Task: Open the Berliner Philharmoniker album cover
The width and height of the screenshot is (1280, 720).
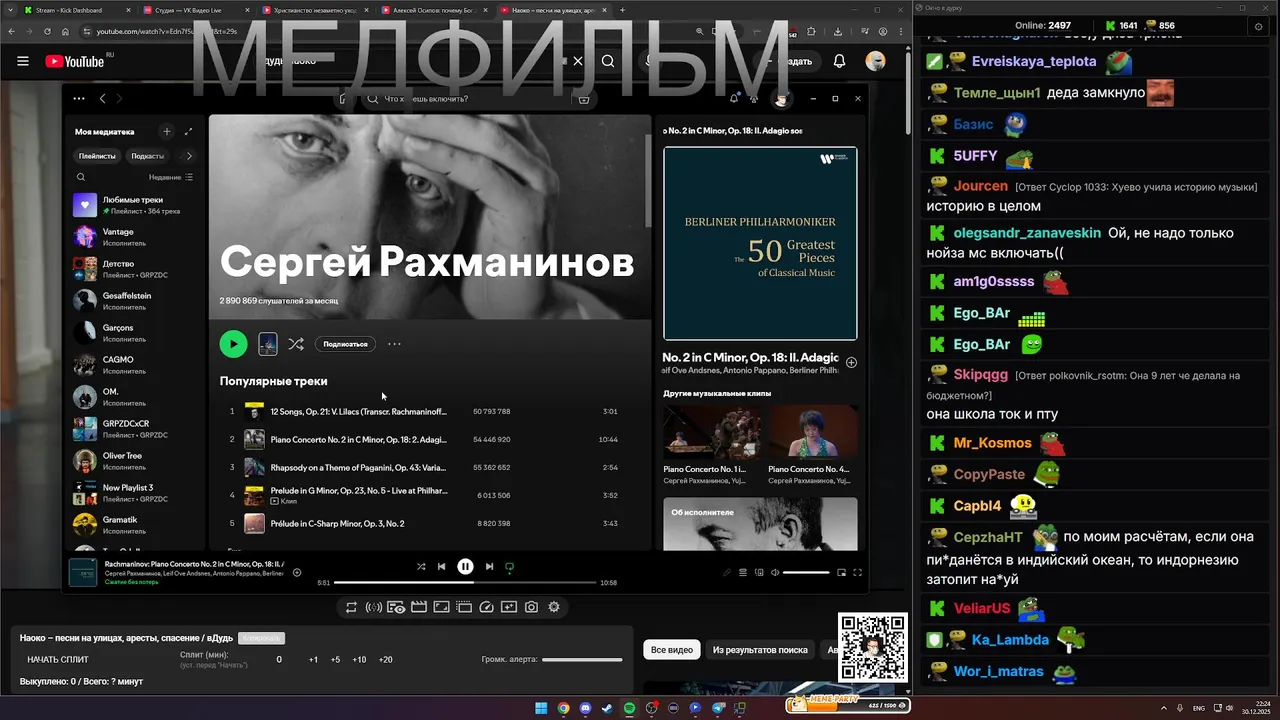Action: (x=760, y=244)
